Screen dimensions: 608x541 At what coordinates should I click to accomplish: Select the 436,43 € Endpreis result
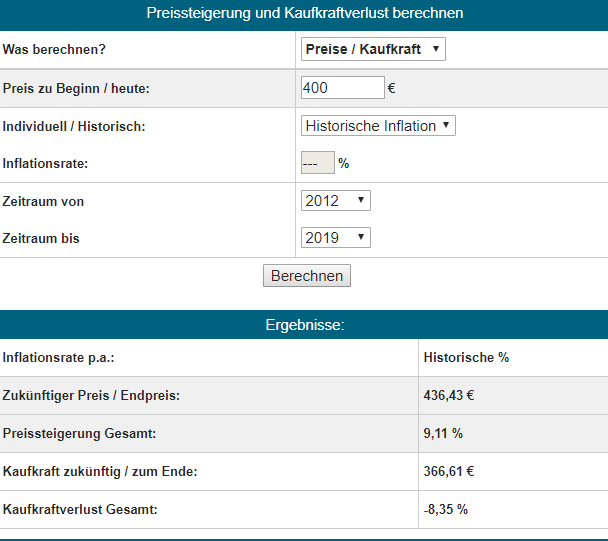click(x=448, y=396)
